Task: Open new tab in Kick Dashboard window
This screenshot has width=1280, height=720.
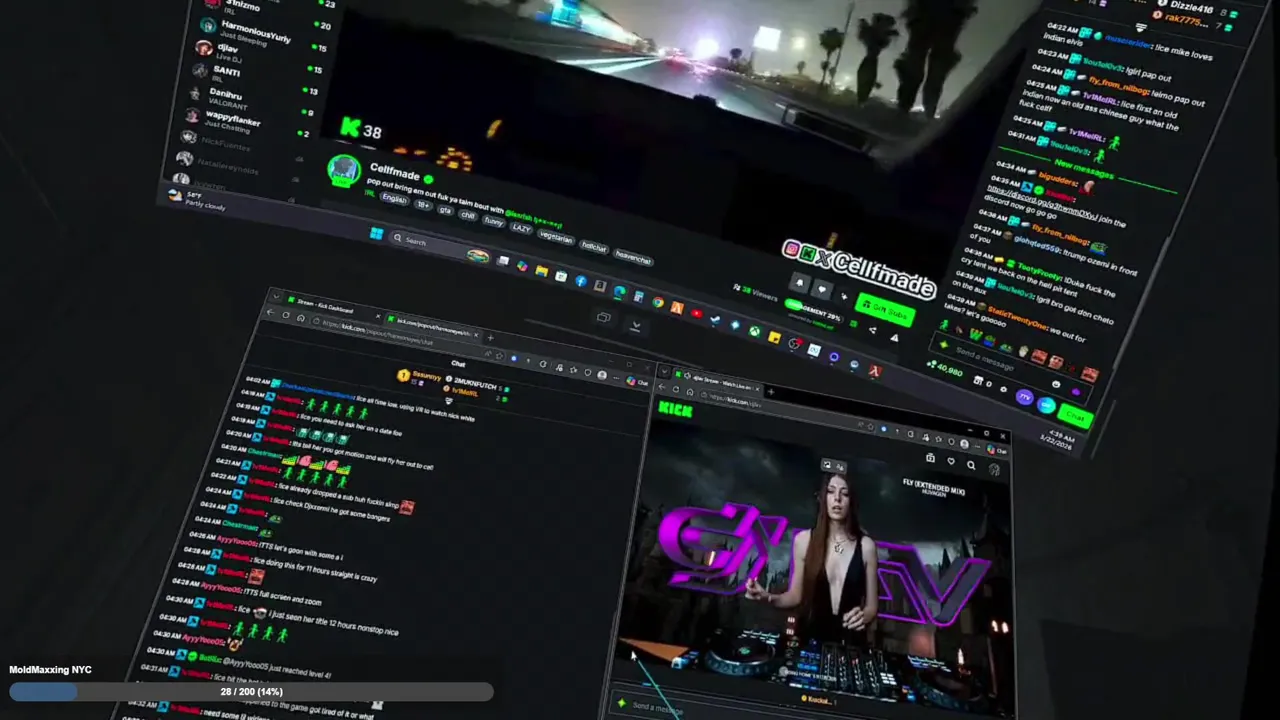Action: (x=491, y=338)
